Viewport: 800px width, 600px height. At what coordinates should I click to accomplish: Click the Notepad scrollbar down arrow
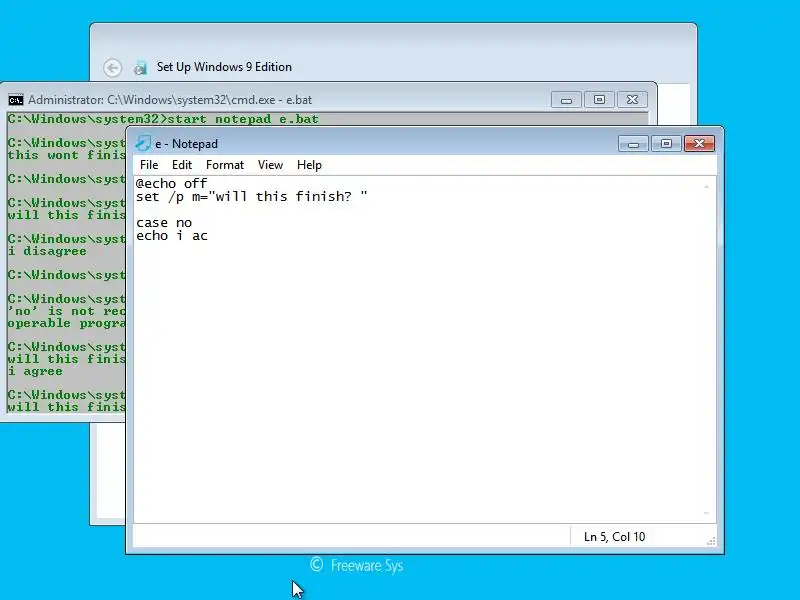(x=707, y=513)
